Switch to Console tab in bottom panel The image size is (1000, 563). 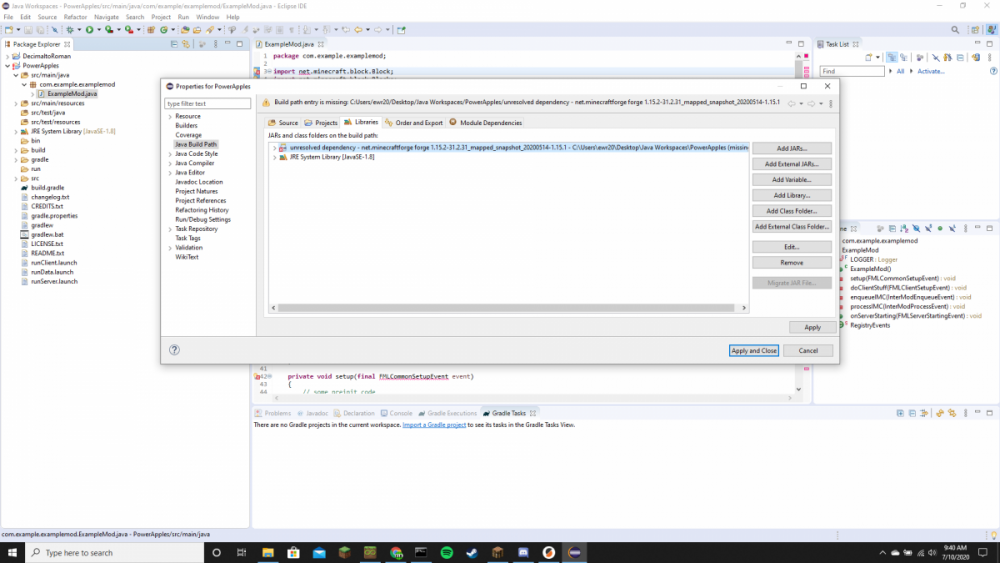coord(396,413)
